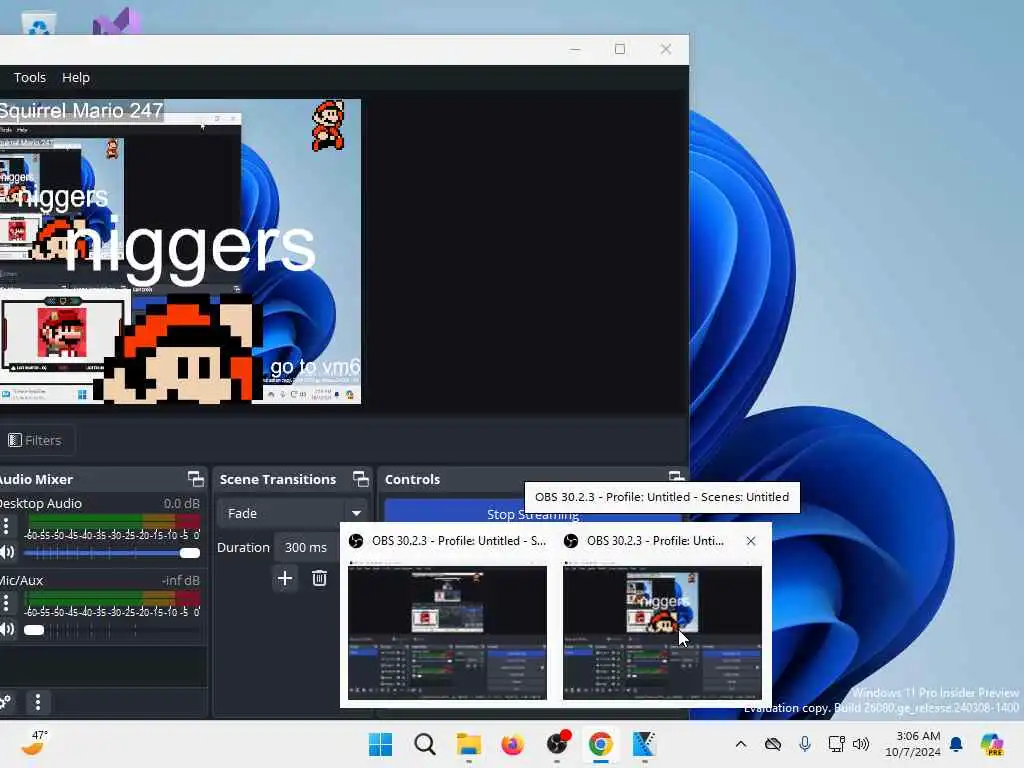
Task: Delete the selected scene transition
Action: [x=319, y=578]
